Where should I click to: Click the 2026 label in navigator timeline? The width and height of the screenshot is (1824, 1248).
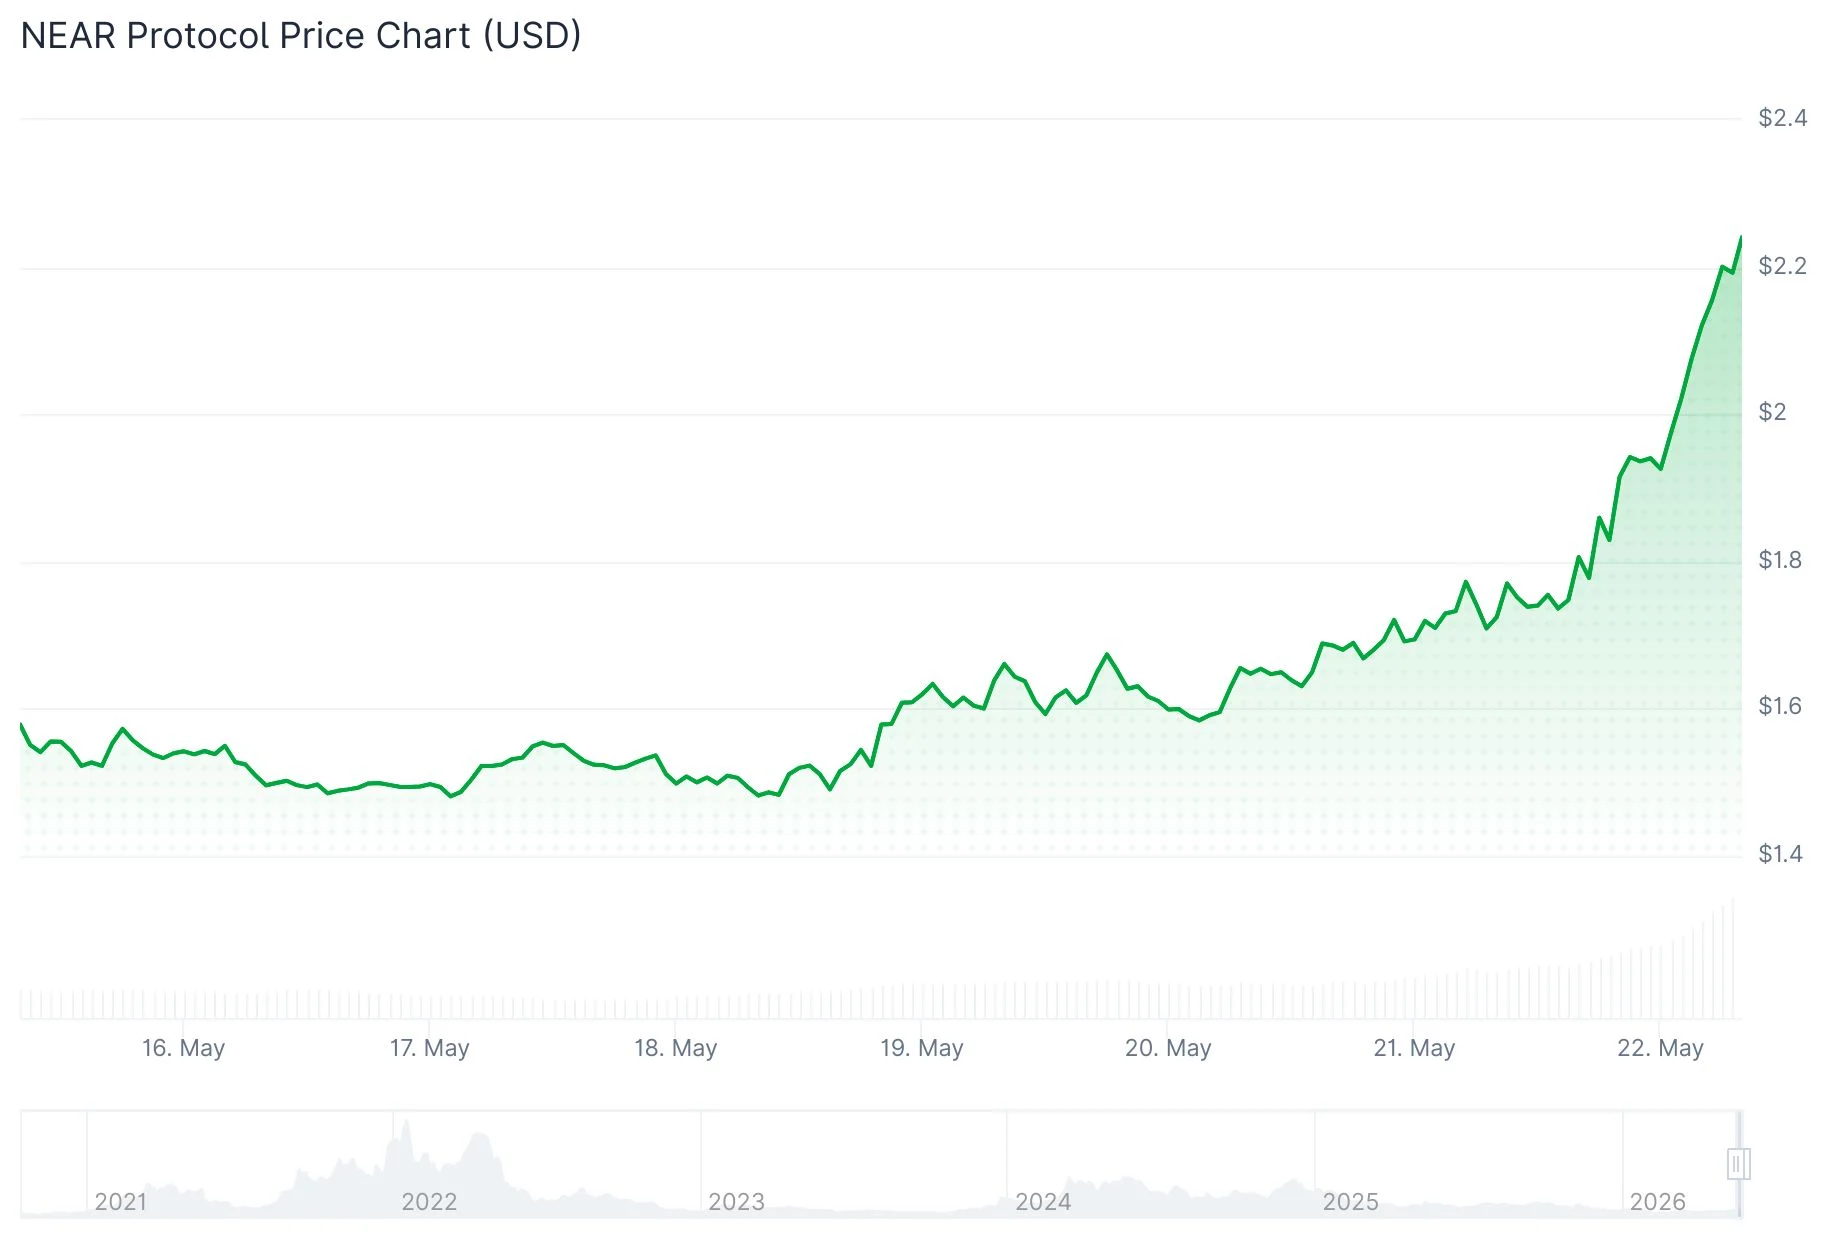[x=1657, y=1202]
